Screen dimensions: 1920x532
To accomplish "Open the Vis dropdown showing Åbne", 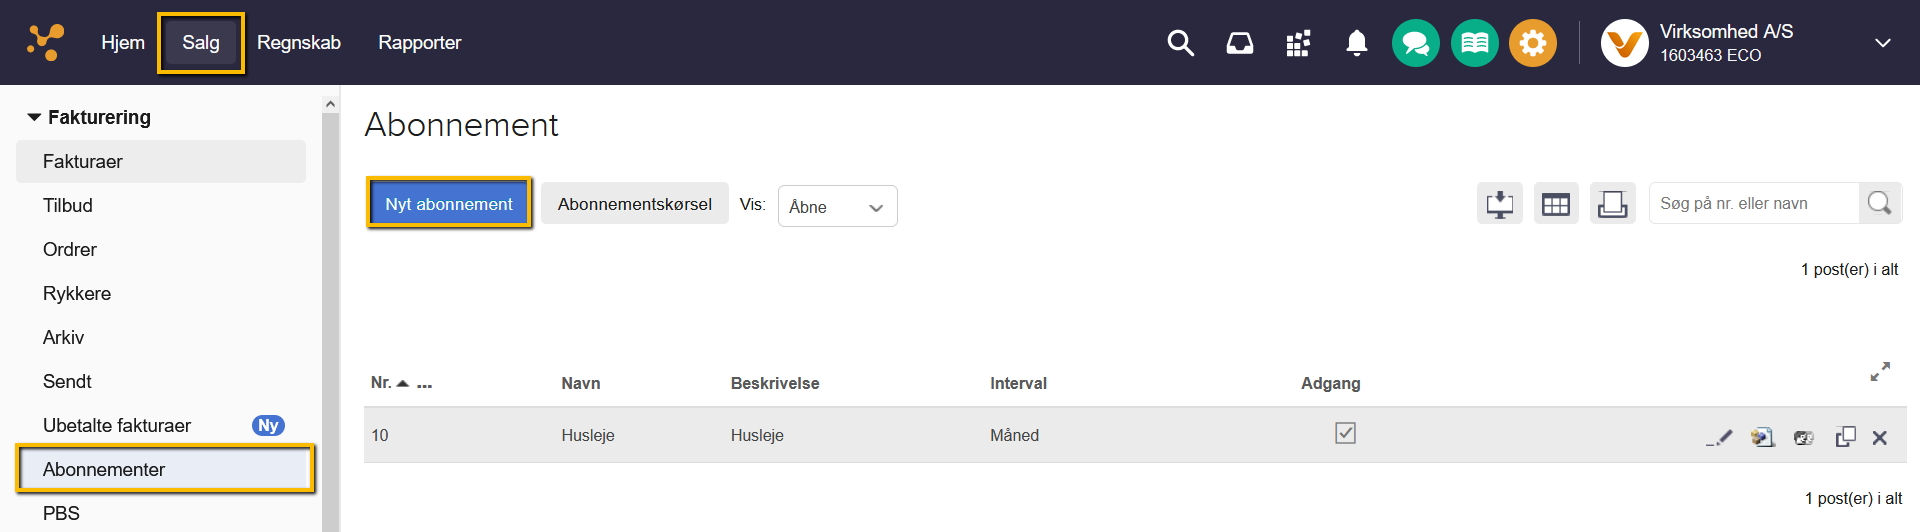I will point(837,206).
